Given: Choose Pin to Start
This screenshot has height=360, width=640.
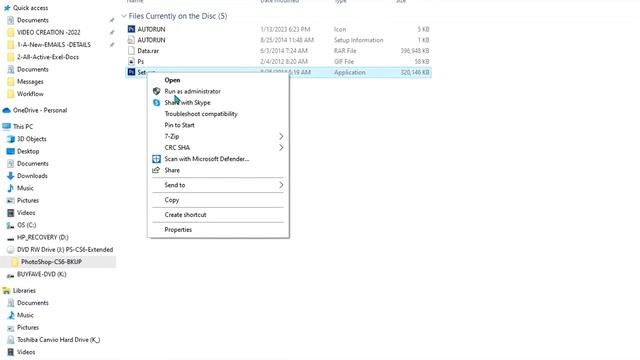Looking at the screenshot, I should [179, 125].
